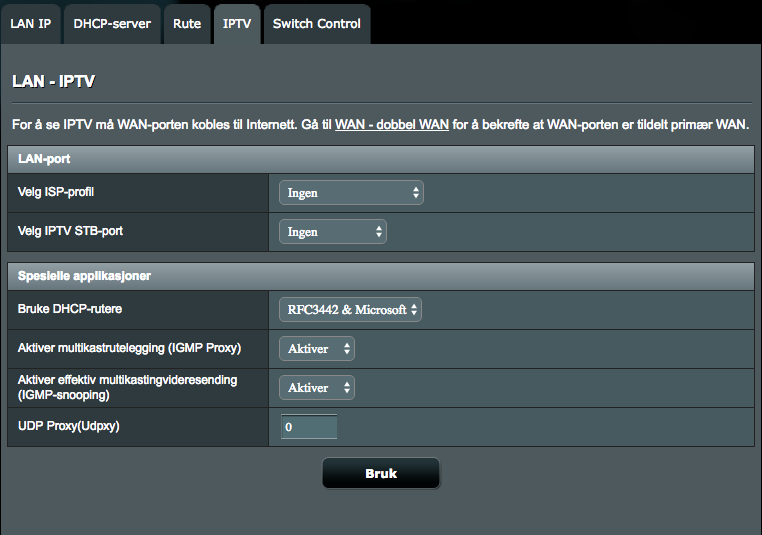
Task: Go to the Rute tab
Action: pos(187,24)
